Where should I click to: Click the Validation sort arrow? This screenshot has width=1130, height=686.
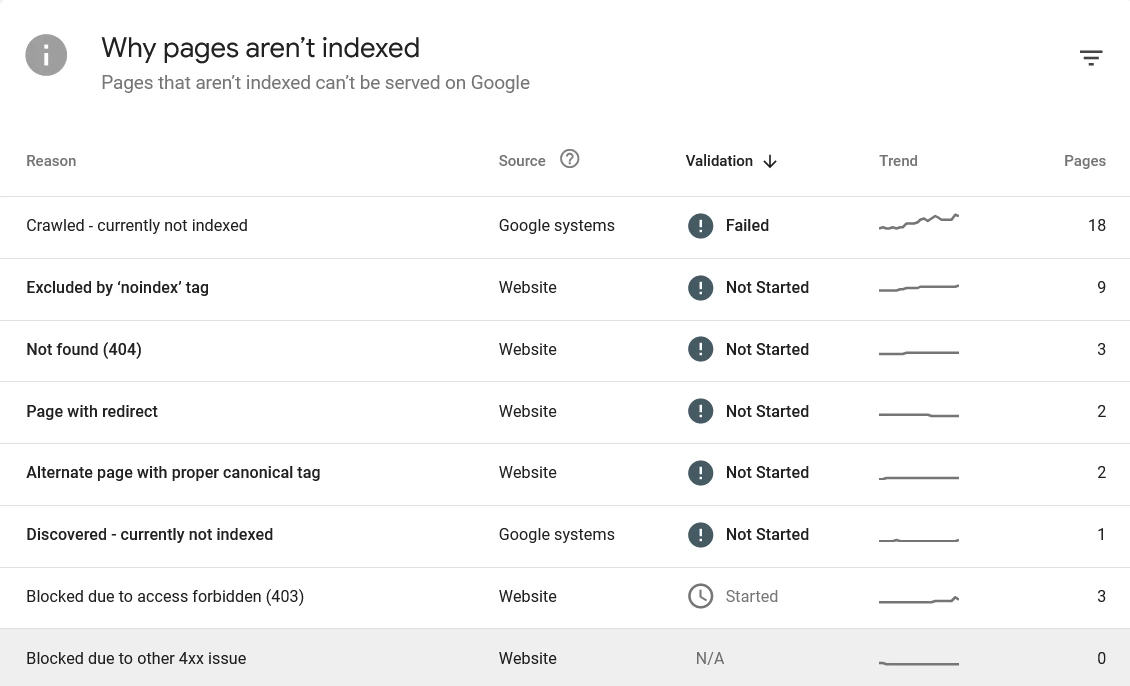click(770, 161)
